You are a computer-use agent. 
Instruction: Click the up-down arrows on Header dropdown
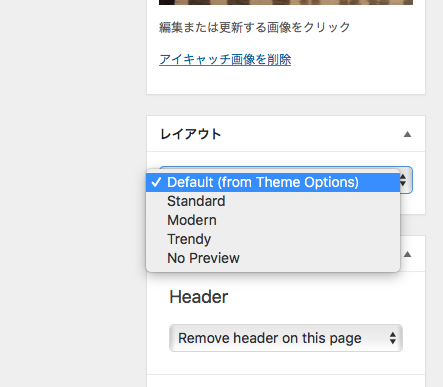tap(393, 338)
